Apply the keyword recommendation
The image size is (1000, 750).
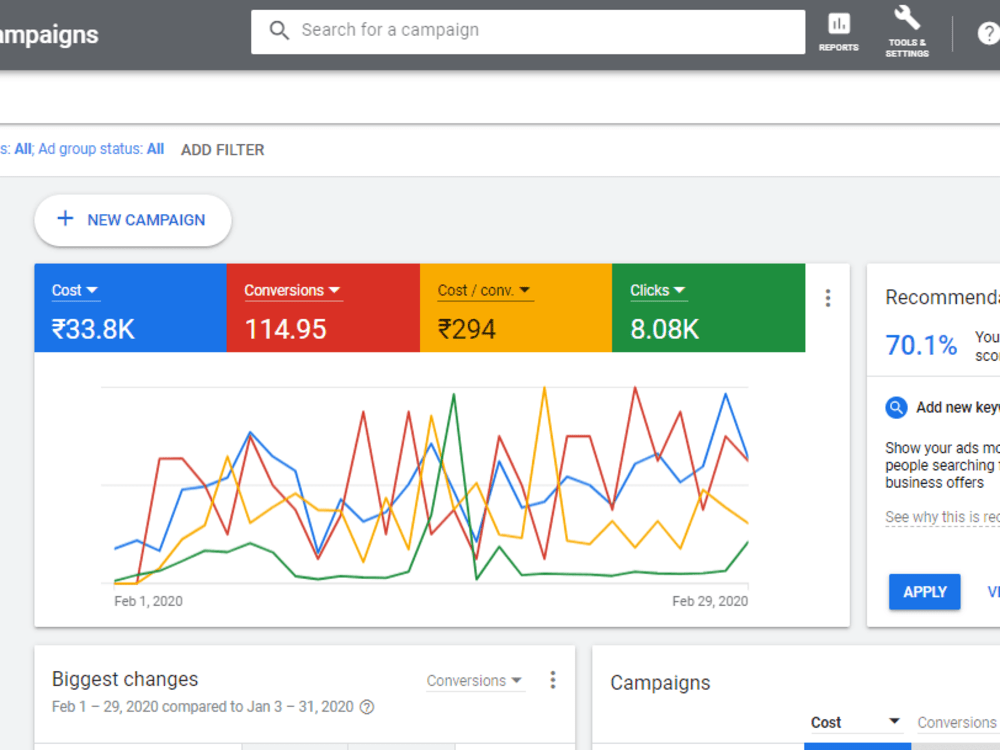[x=925, y=592]
